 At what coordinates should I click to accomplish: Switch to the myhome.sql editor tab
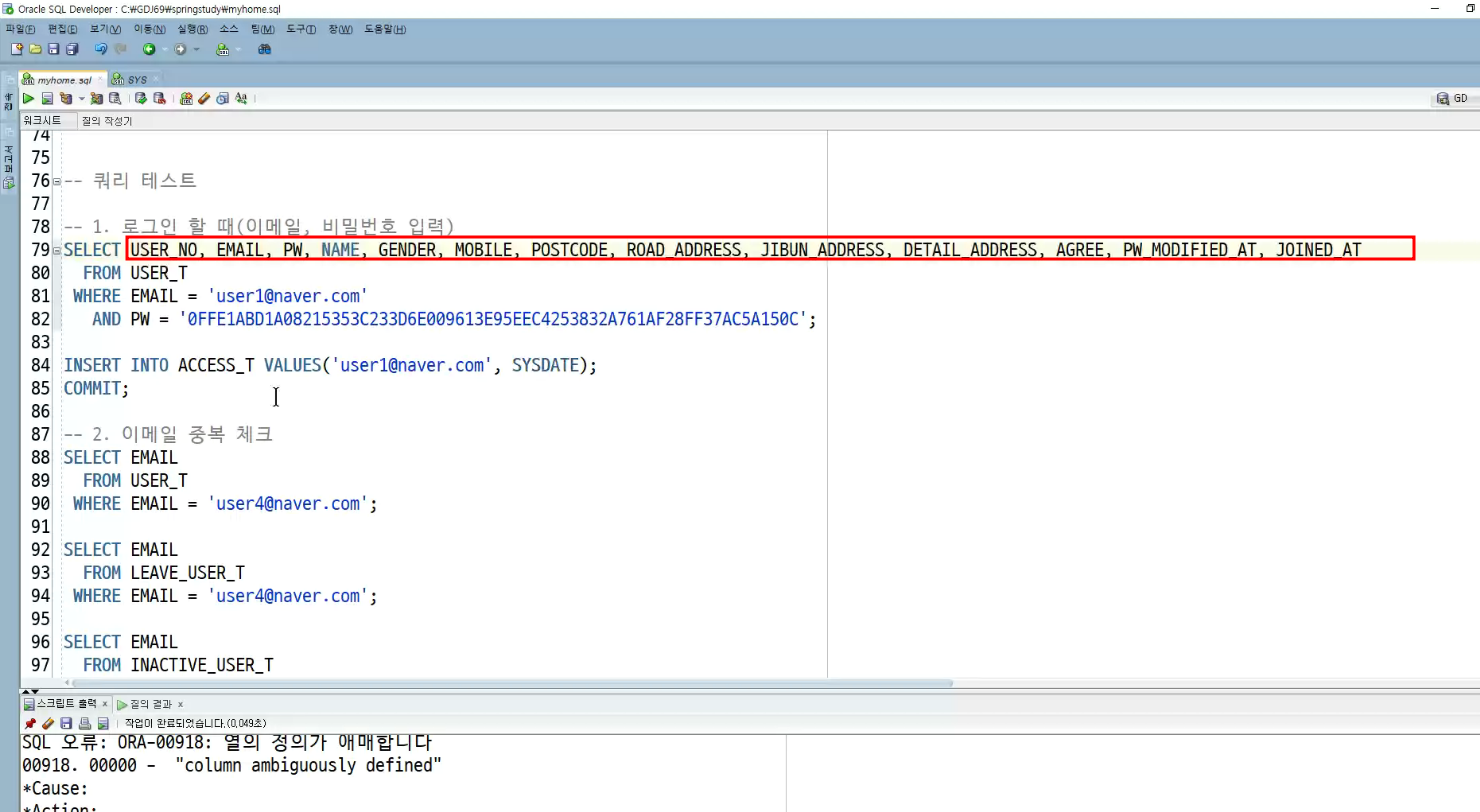click(65, 79)
